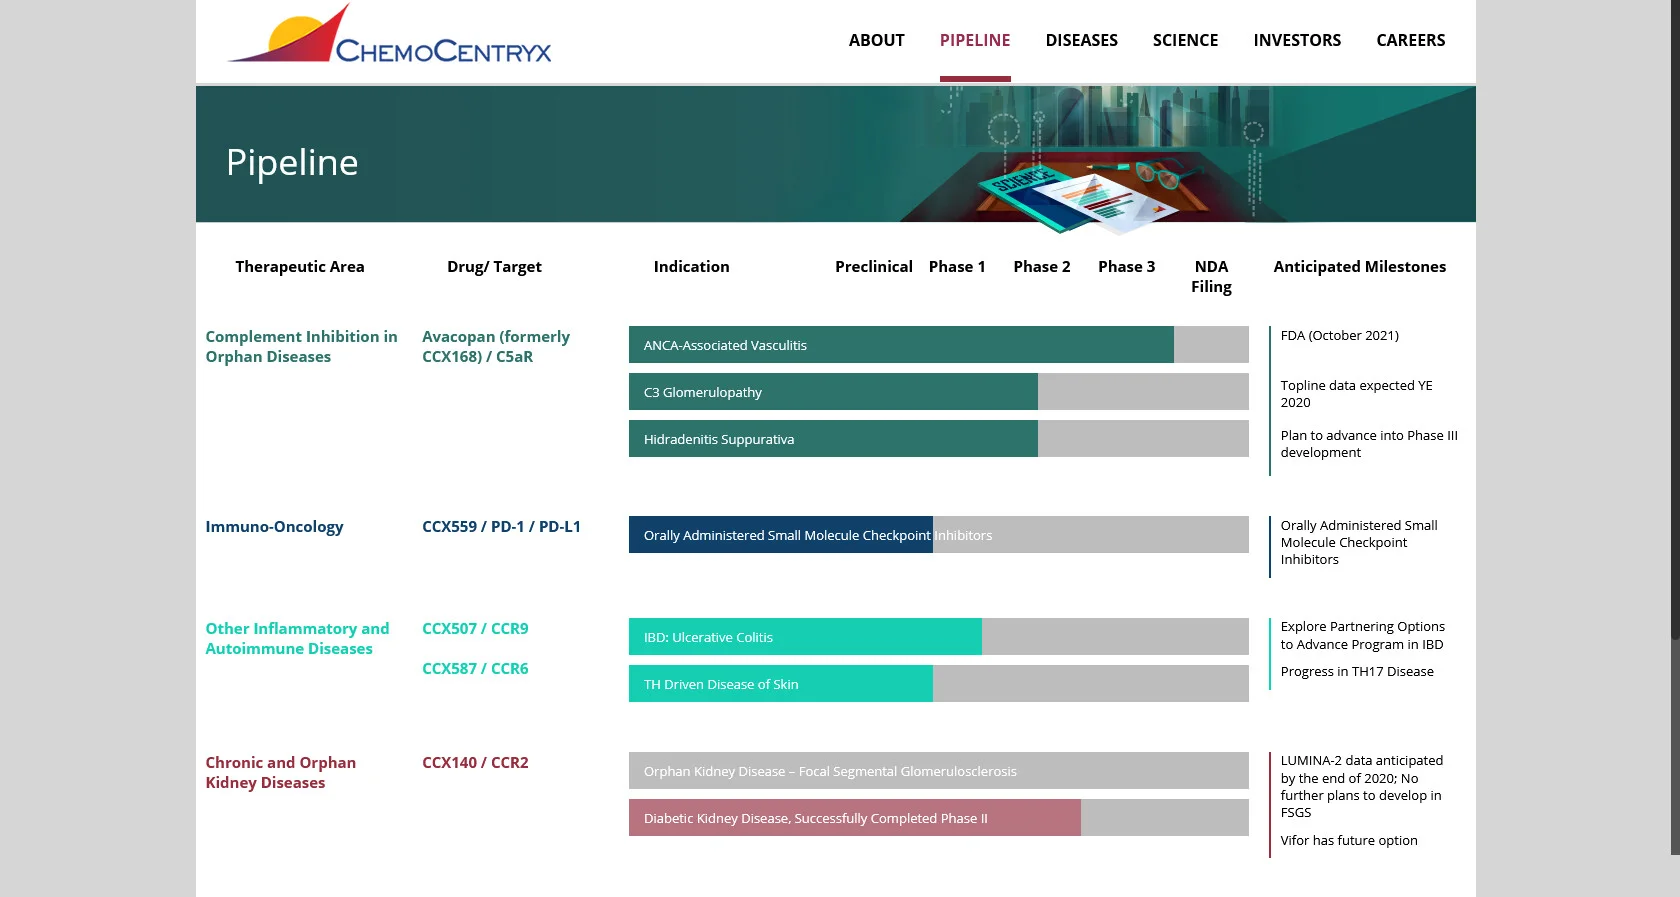The image size is (1680, 897).
Task: Visit the Careers page
Action: tap(1411, 40)
